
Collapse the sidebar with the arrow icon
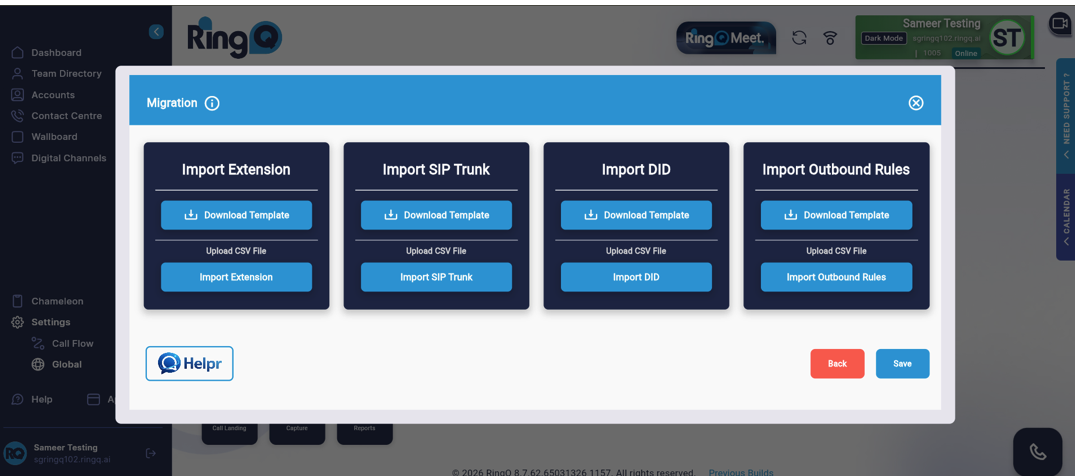point(157,32)
